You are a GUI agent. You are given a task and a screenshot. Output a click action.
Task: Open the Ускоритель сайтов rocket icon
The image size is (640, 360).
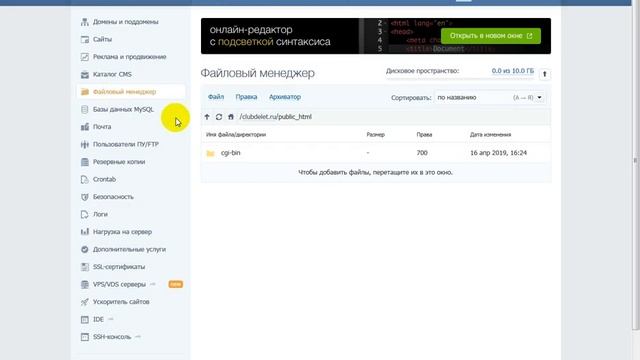point(84,302)
